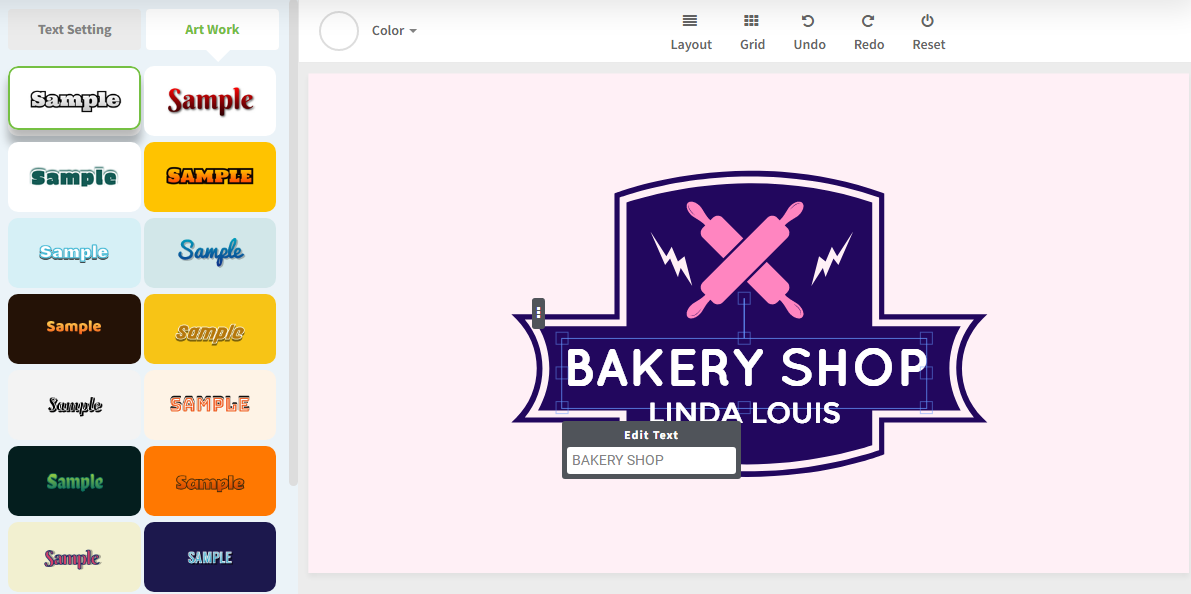This screenshot has width=1191, height=594.
Task: Select orange Sample style on dark brown
Action: (74, 329)
